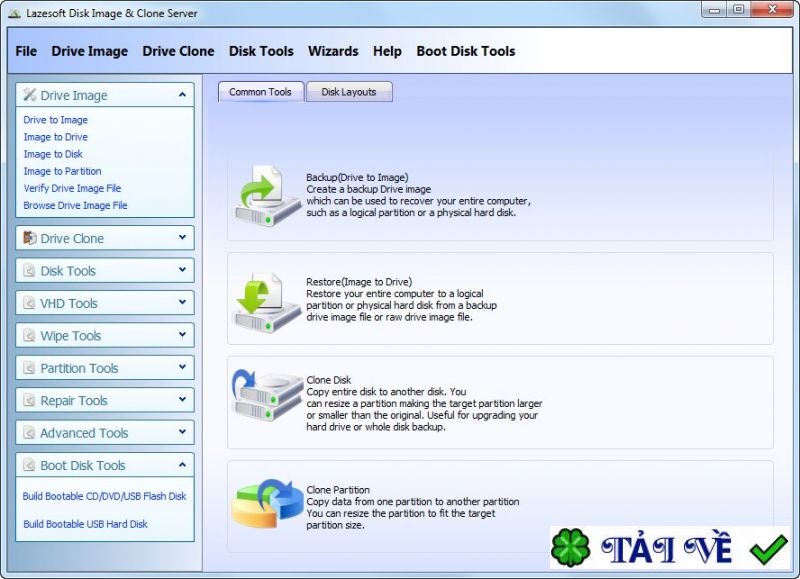This screenshot has height=579, width=800.
Task: Collapse the Drive Image sidebar panel
Action: (x=182, y=94)
